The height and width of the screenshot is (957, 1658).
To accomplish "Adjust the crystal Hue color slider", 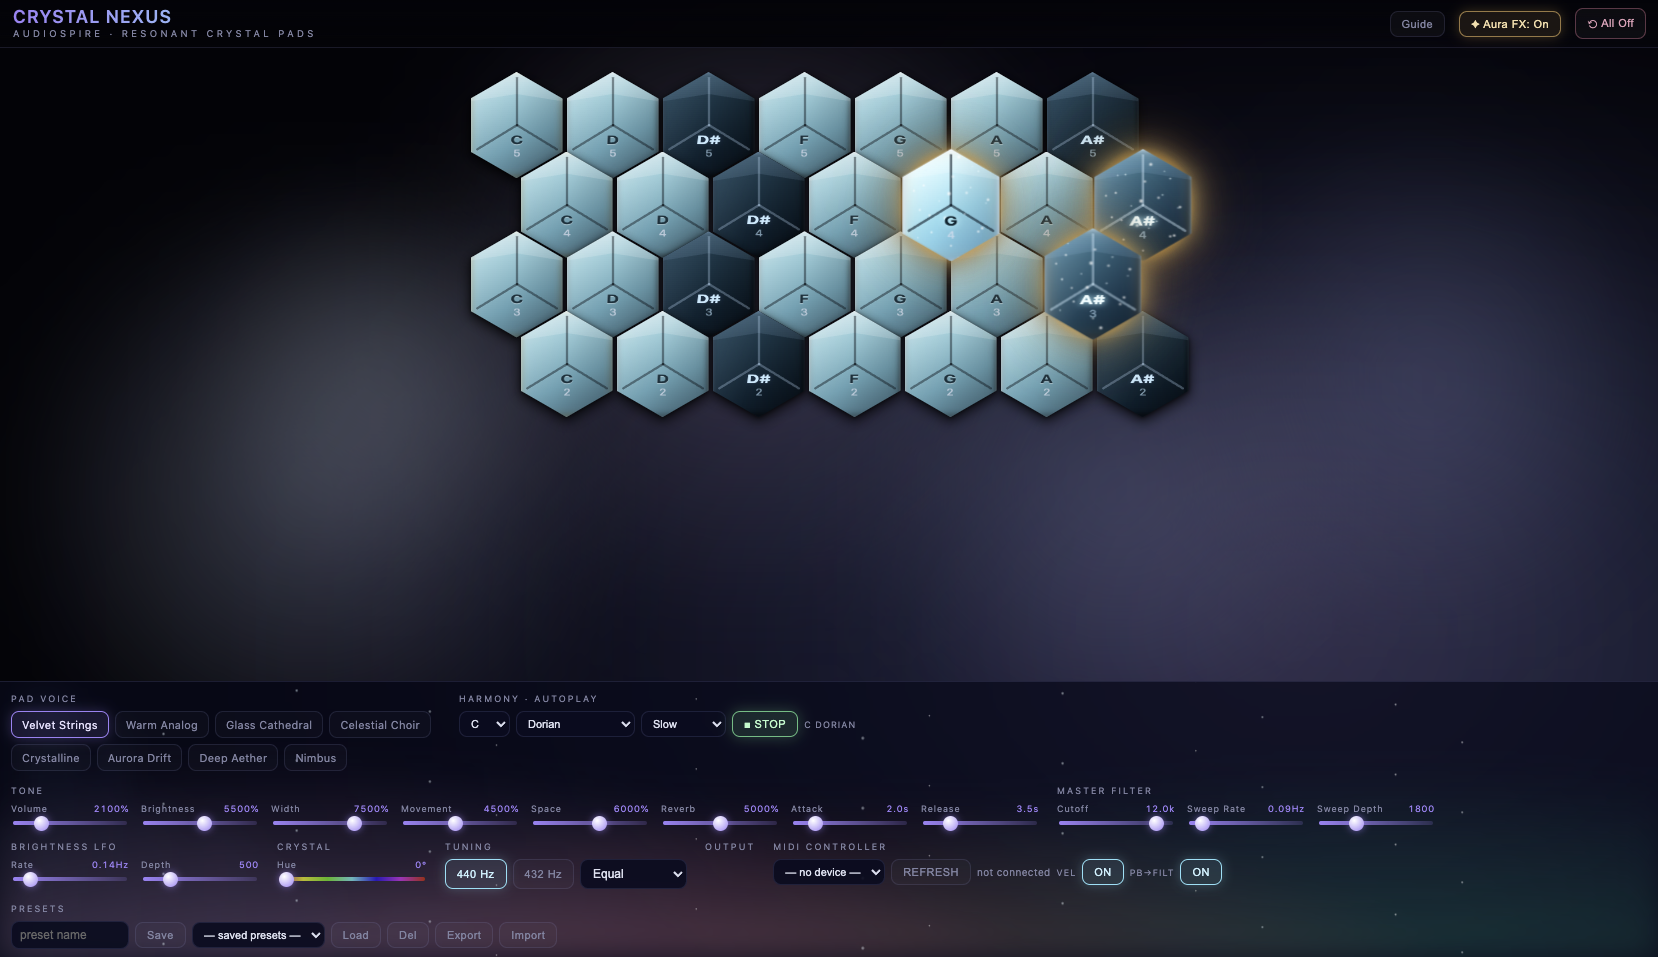I will point(351,879).
